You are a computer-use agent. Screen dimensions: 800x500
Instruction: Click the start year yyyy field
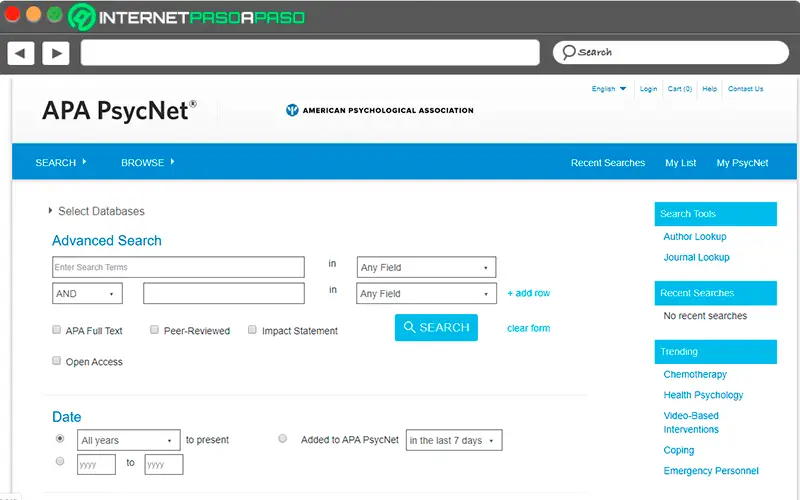(96, 464)
